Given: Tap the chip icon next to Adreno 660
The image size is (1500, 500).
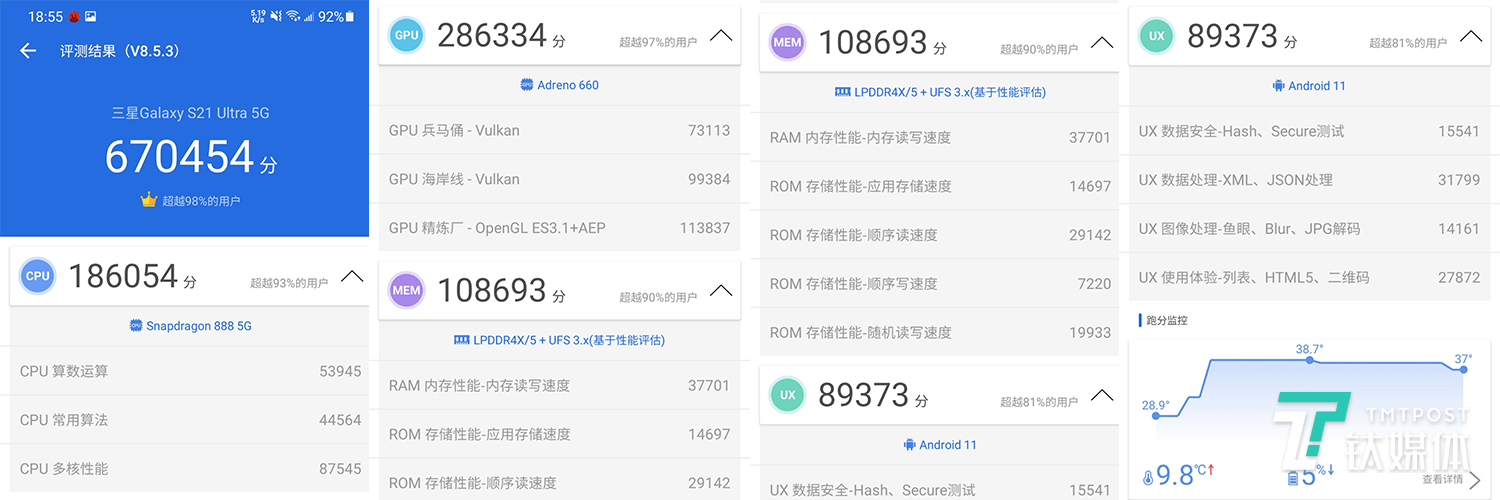Looking at the screenshot, I should [527, 85].
